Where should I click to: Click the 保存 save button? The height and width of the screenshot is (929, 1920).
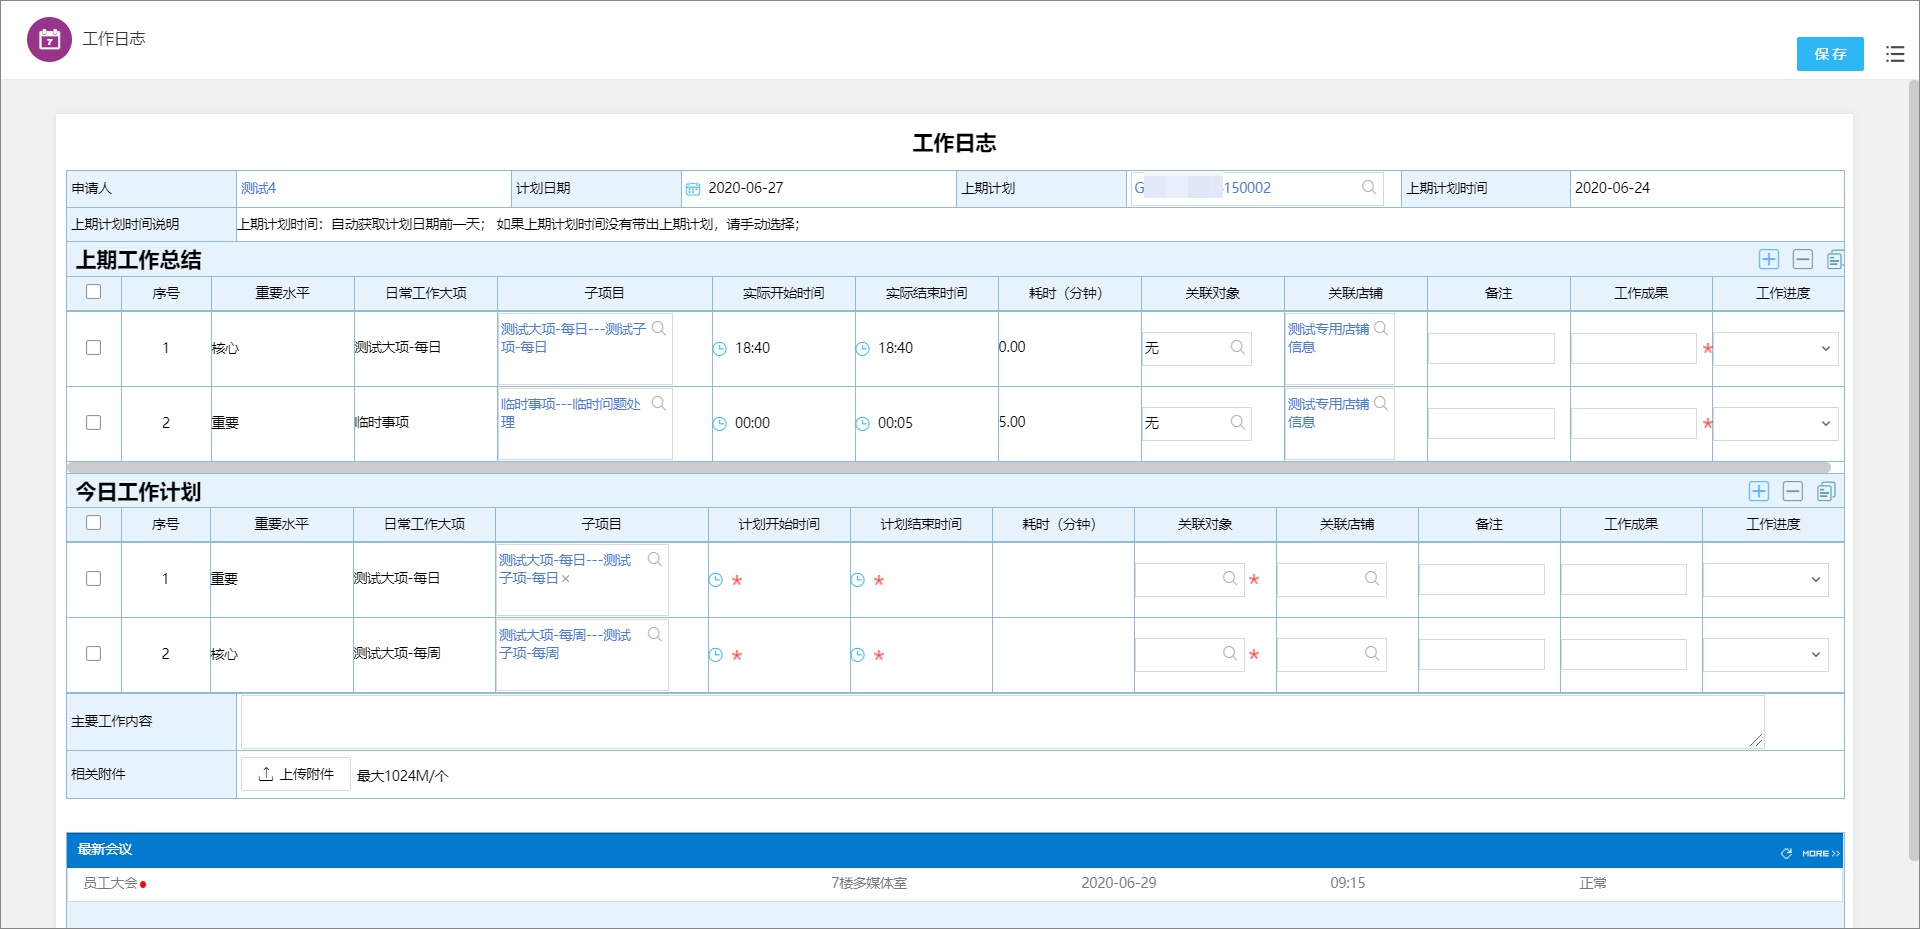[1830, 54]
